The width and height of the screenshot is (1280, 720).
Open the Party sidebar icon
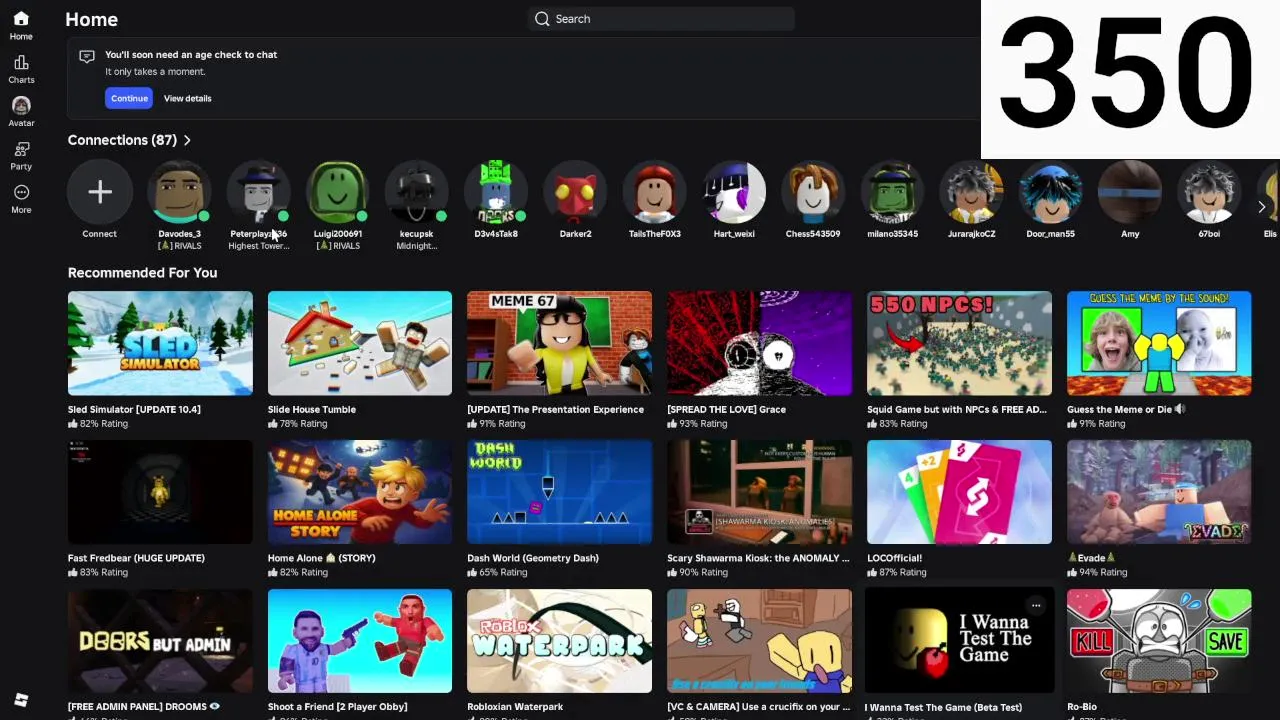[x=21, y=149]
